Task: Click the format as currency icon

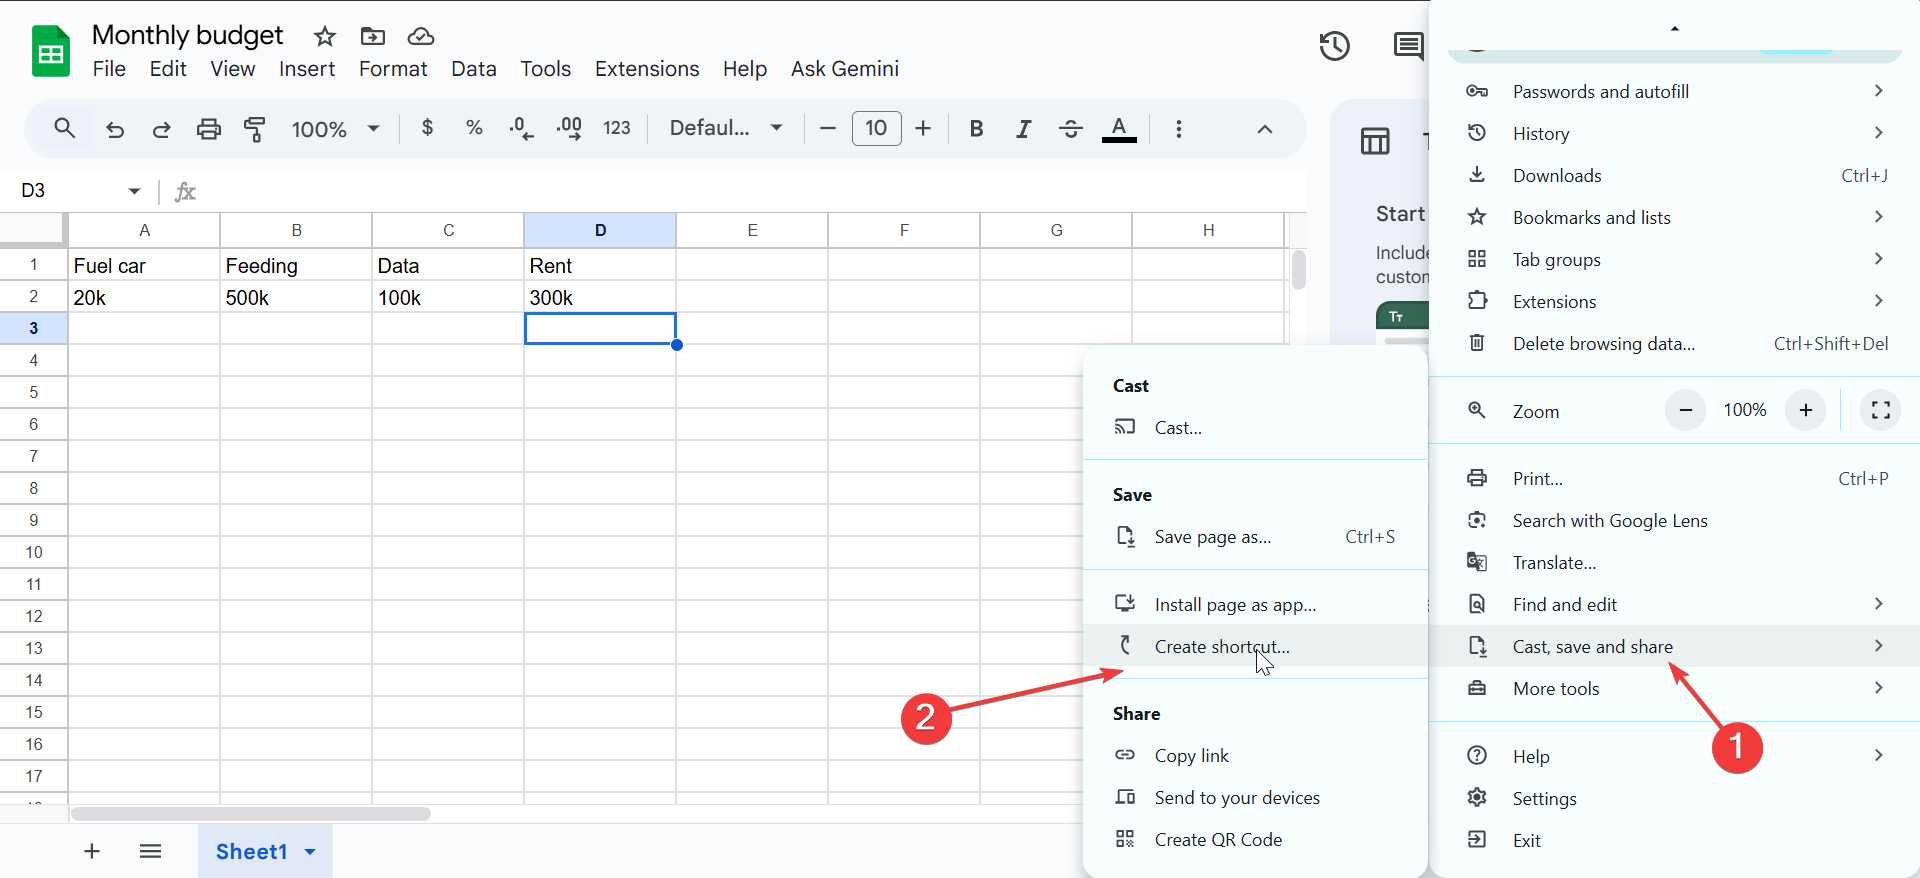Action: point(427,128)
